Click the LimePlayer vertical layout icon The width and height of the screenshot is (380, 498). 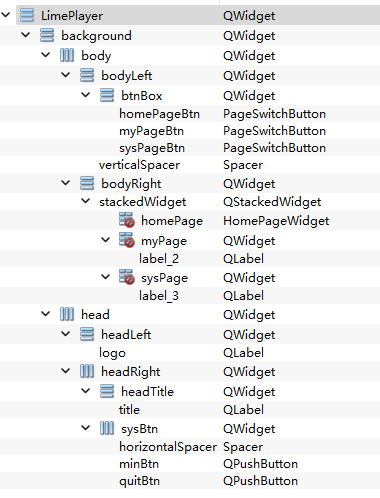pyautogui.click(x=27, y=15)
